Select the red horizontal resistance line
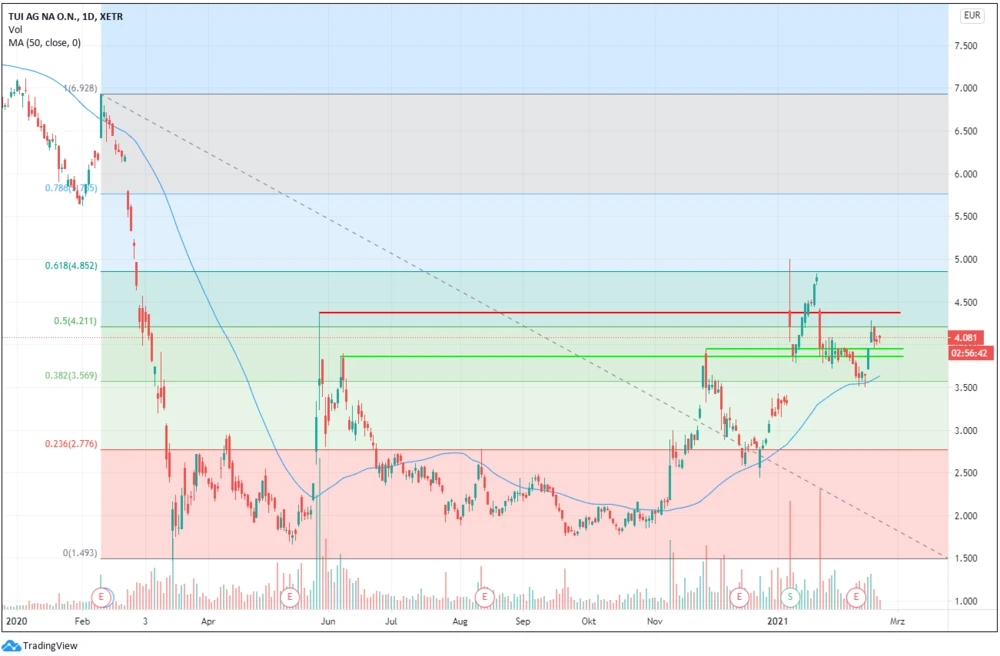This screenshot has height=656, width=1000. pyautogui.click(x=600, y=313)
